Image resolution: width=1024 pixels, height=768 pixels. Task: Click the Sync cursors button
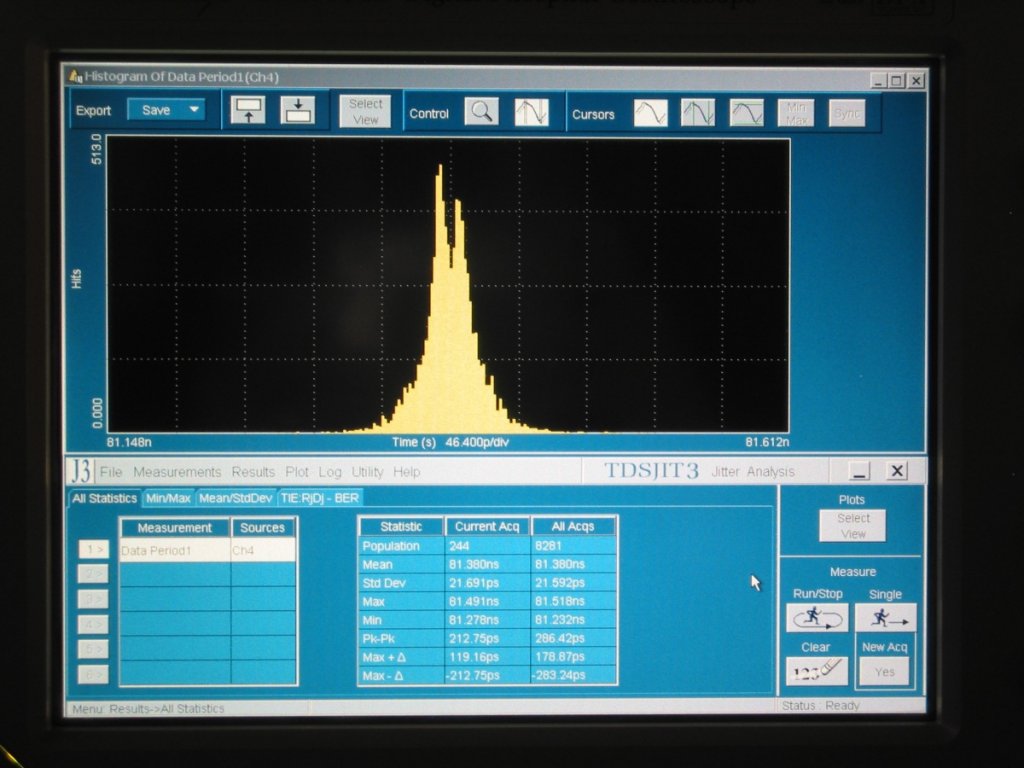click(x=847, y=114)
